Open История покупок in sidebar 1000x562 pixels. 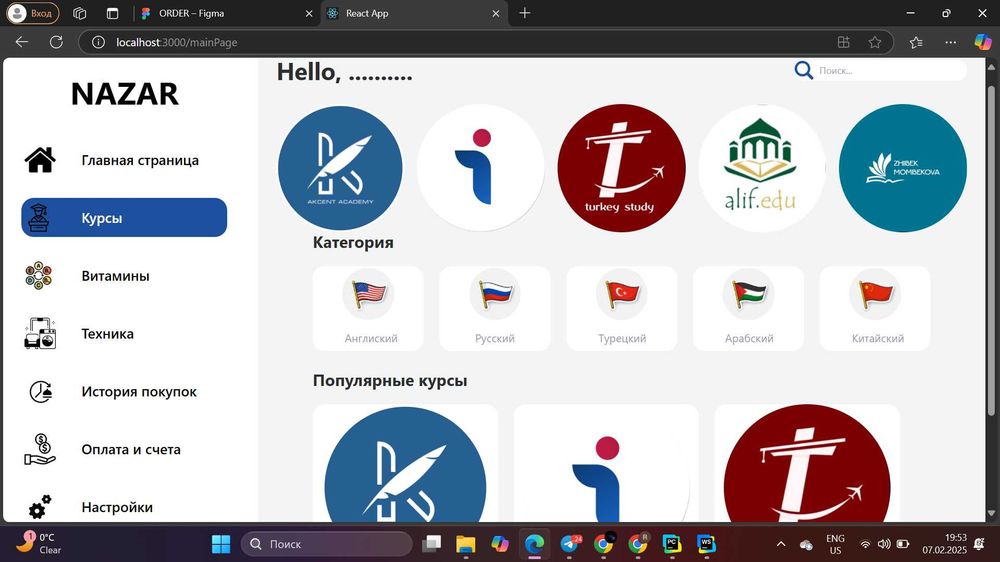pos(124,392)
